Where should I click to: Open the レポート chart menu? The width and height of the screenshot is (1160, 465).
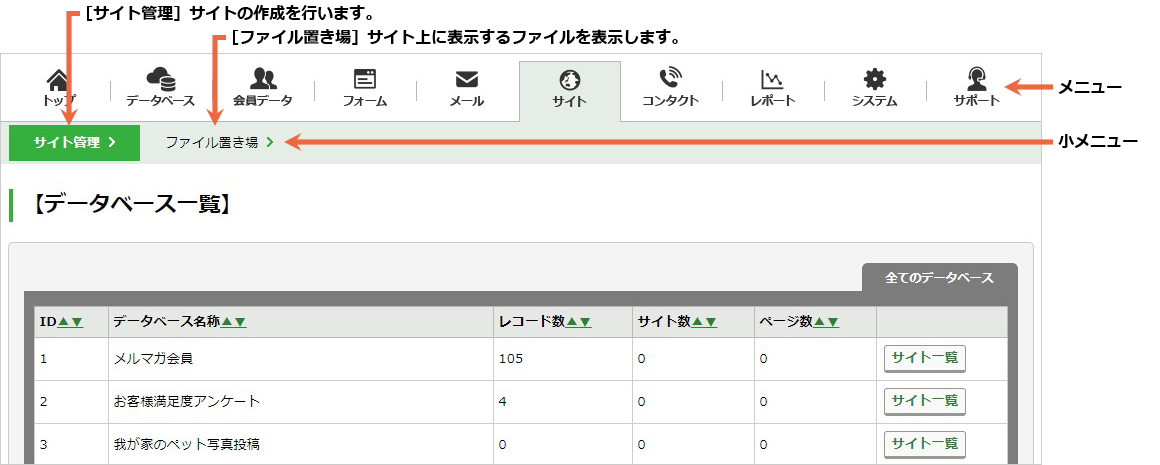point(772,89)
